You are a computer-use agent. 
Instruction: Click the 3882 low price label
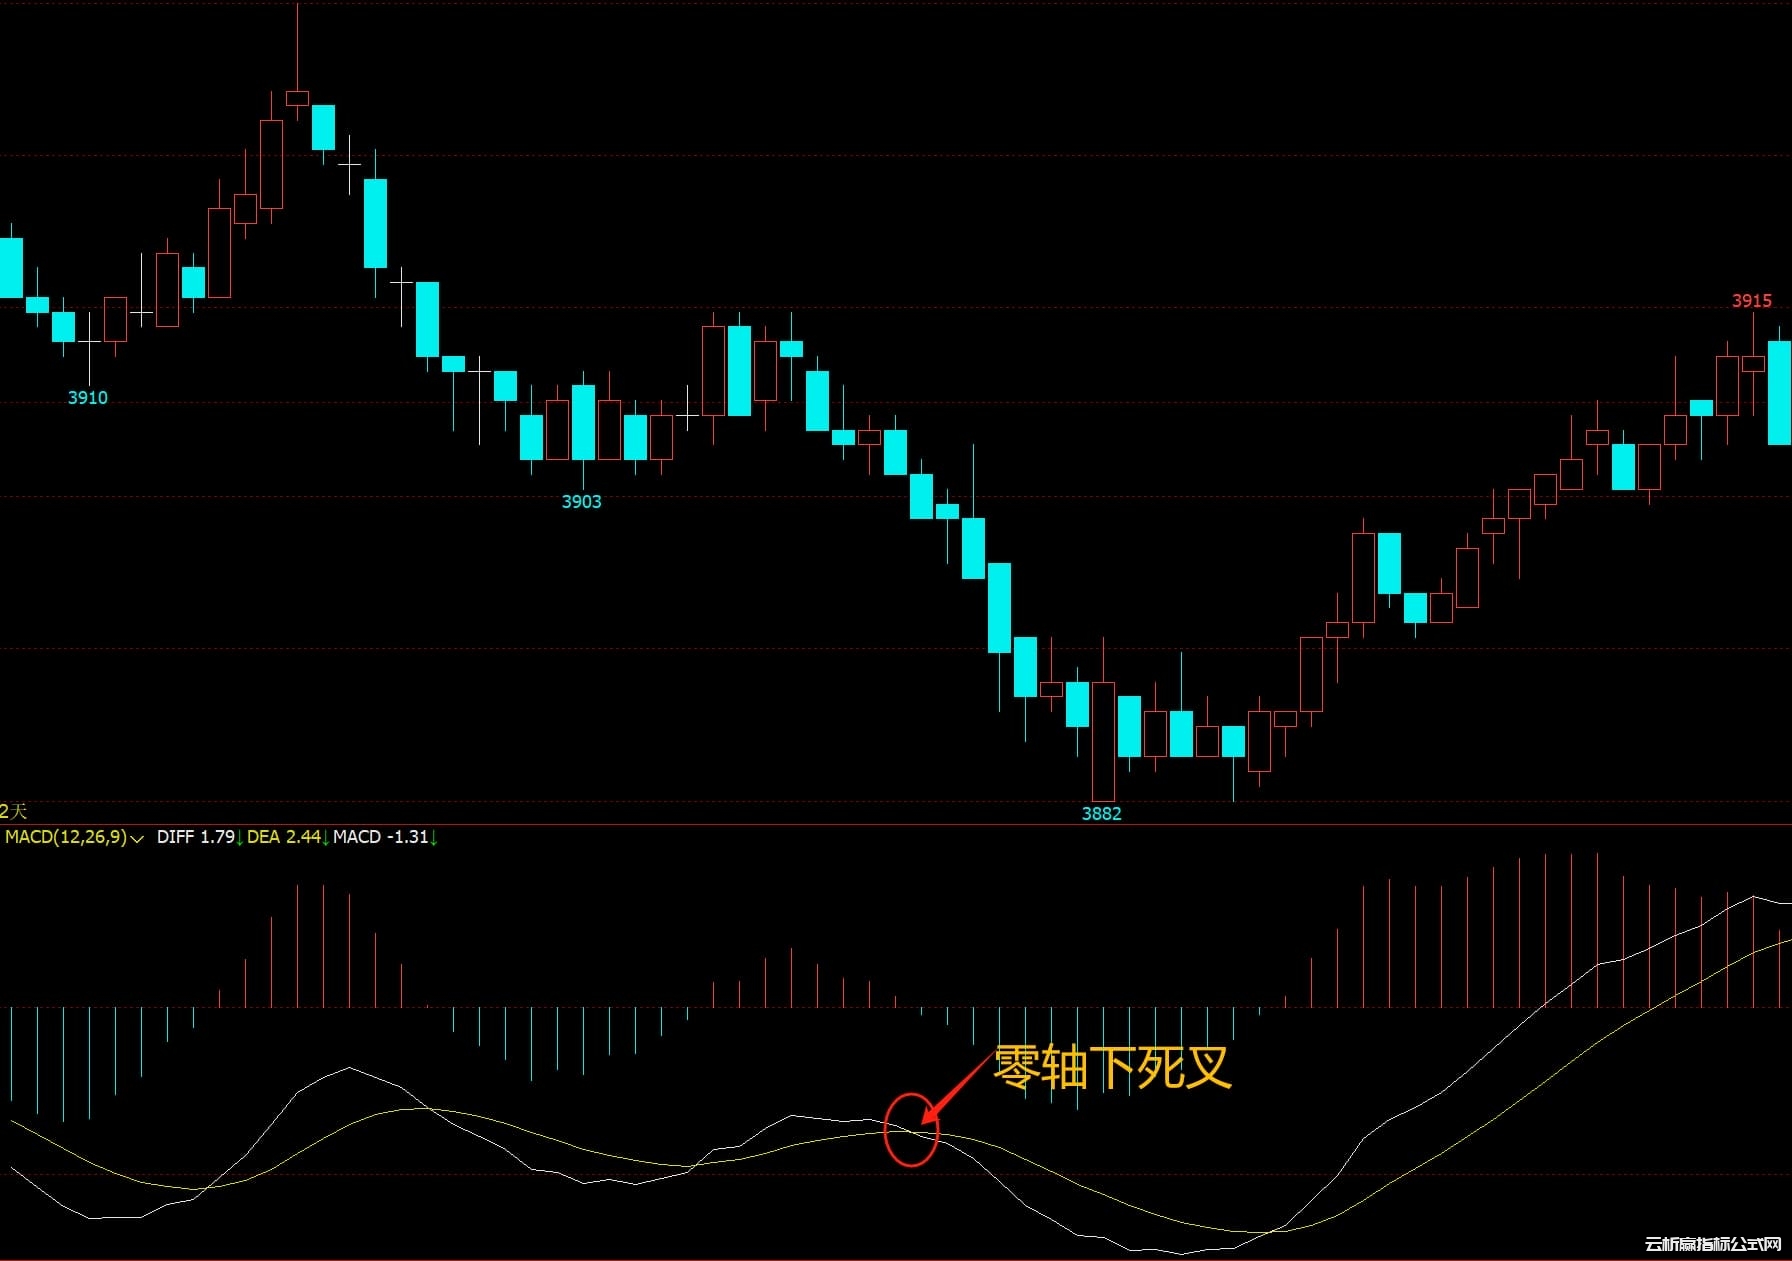(x=1101, y=814)
